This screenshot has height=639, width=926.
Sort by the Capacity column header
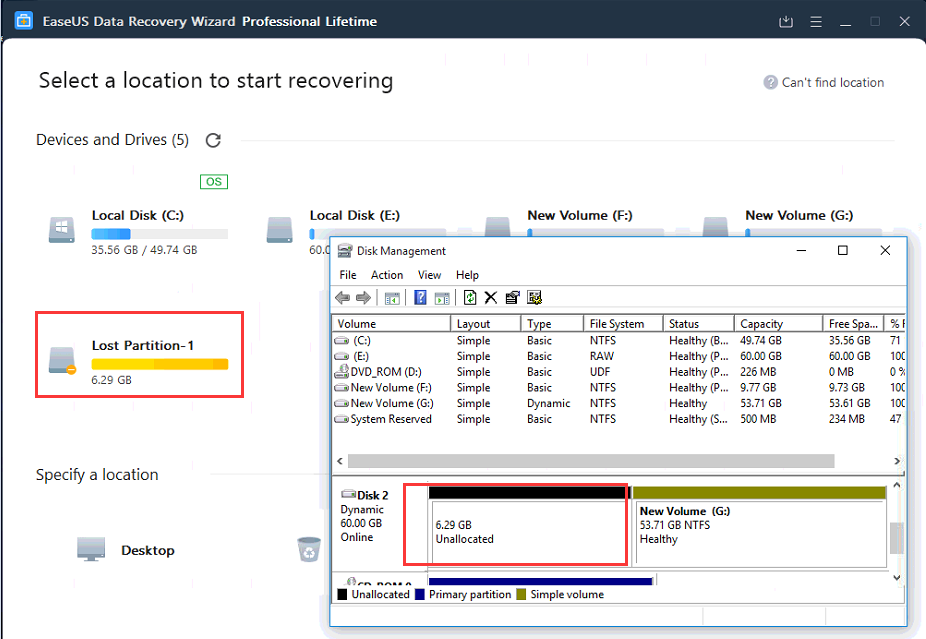(778, 324)
